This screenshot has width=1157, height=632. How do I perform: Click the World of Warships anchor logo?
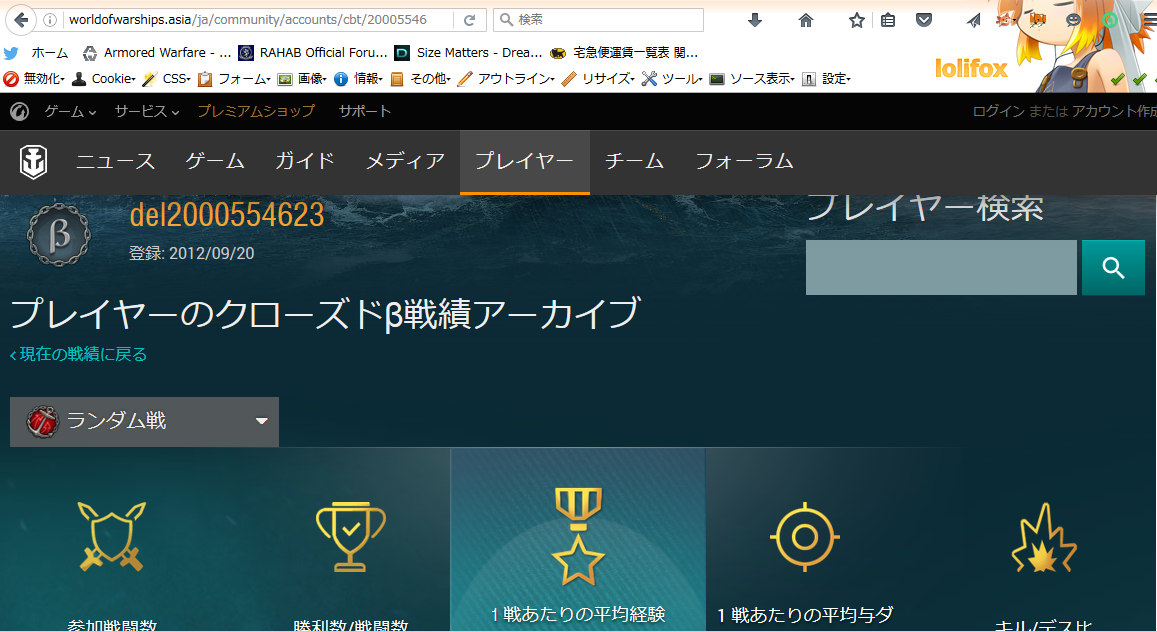(x=33, y=161)
